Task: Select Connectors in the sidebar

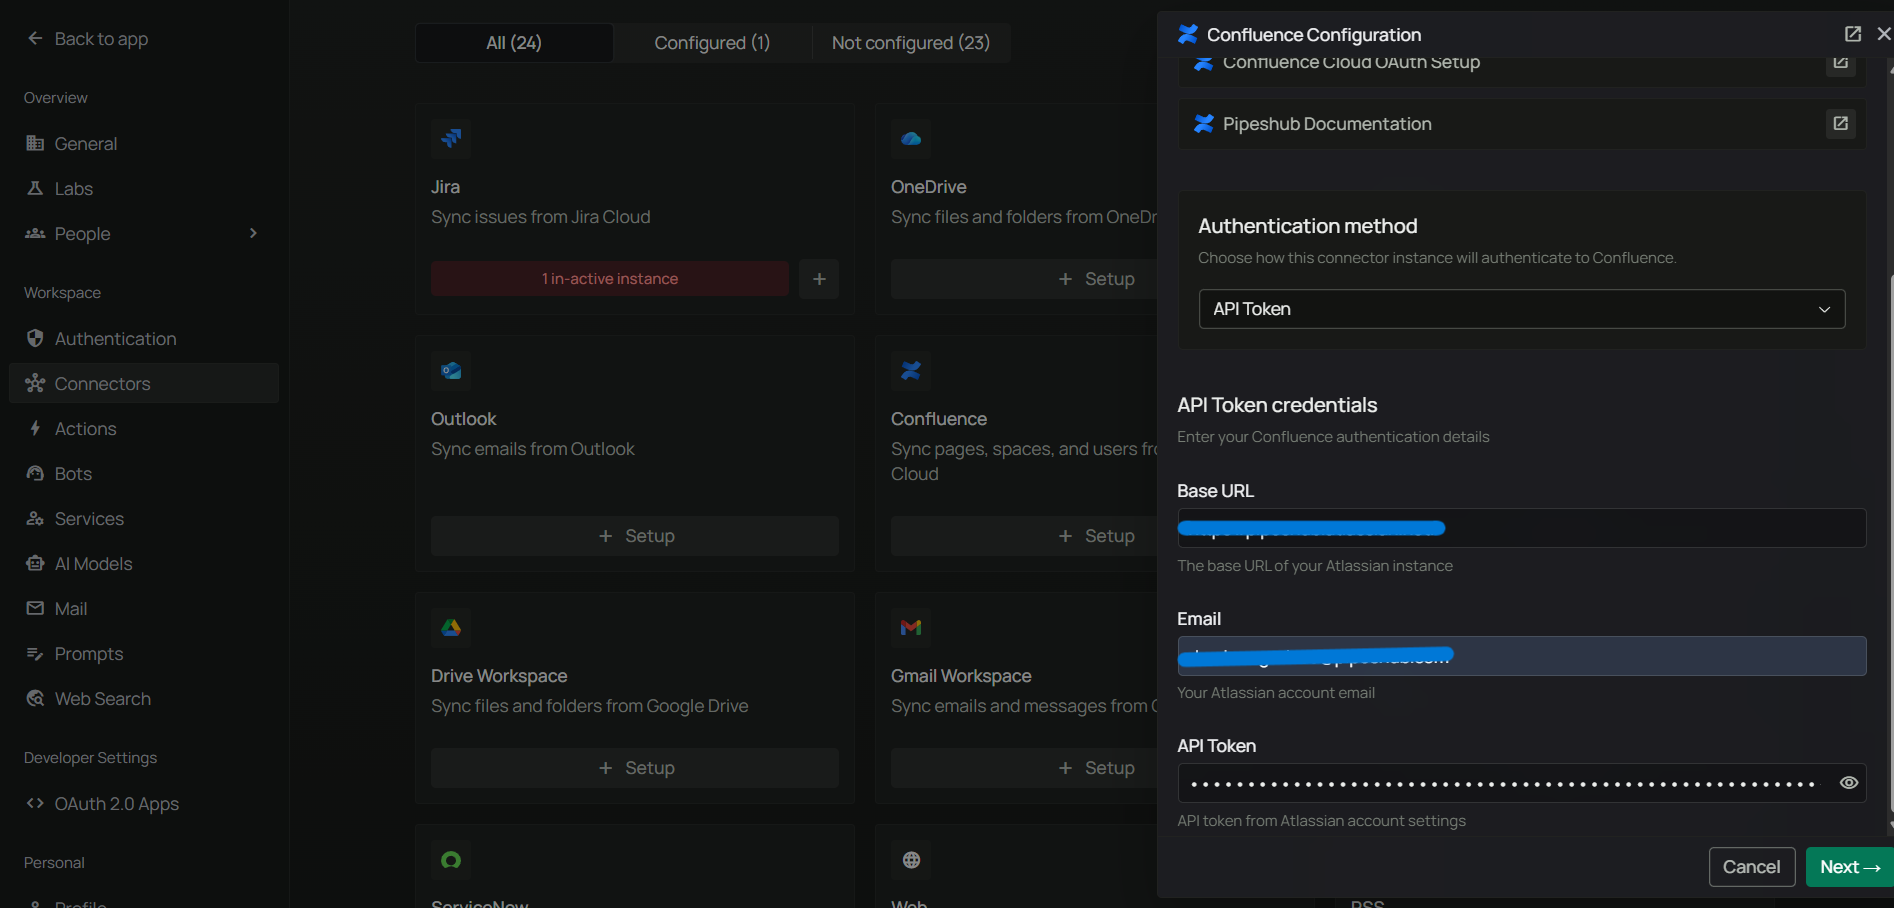Action: tap(144, 384)
